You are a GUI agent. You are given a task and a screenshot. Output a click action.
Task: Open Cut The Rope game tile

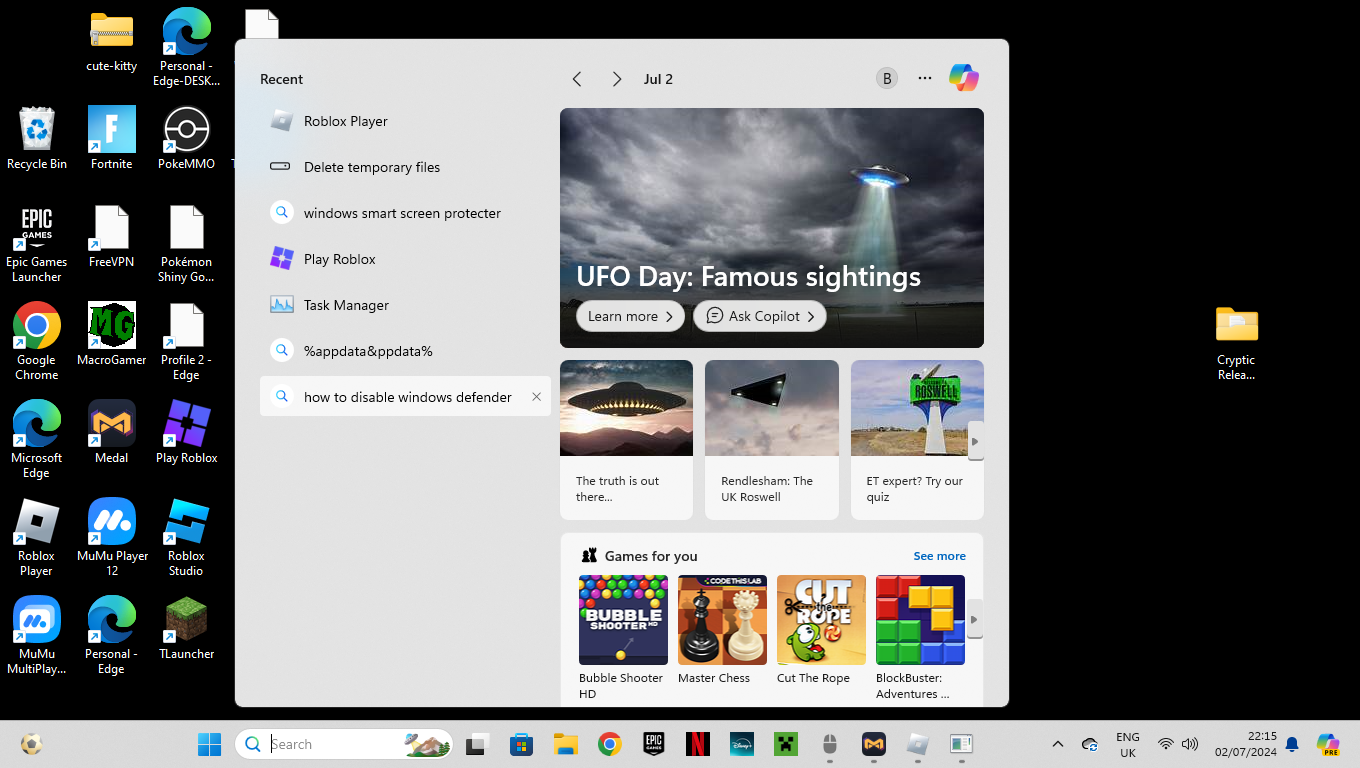point(821,630)
